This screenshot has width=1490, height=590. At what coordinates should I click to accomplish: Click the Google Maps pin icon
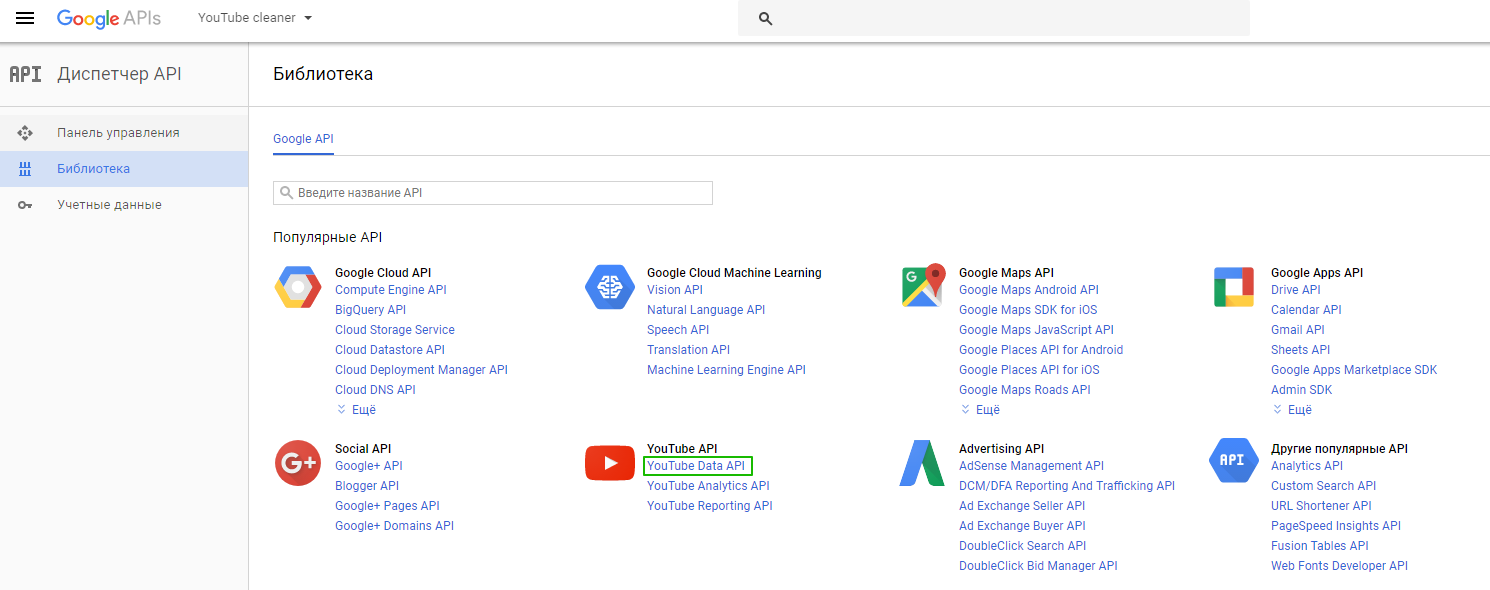923,286
